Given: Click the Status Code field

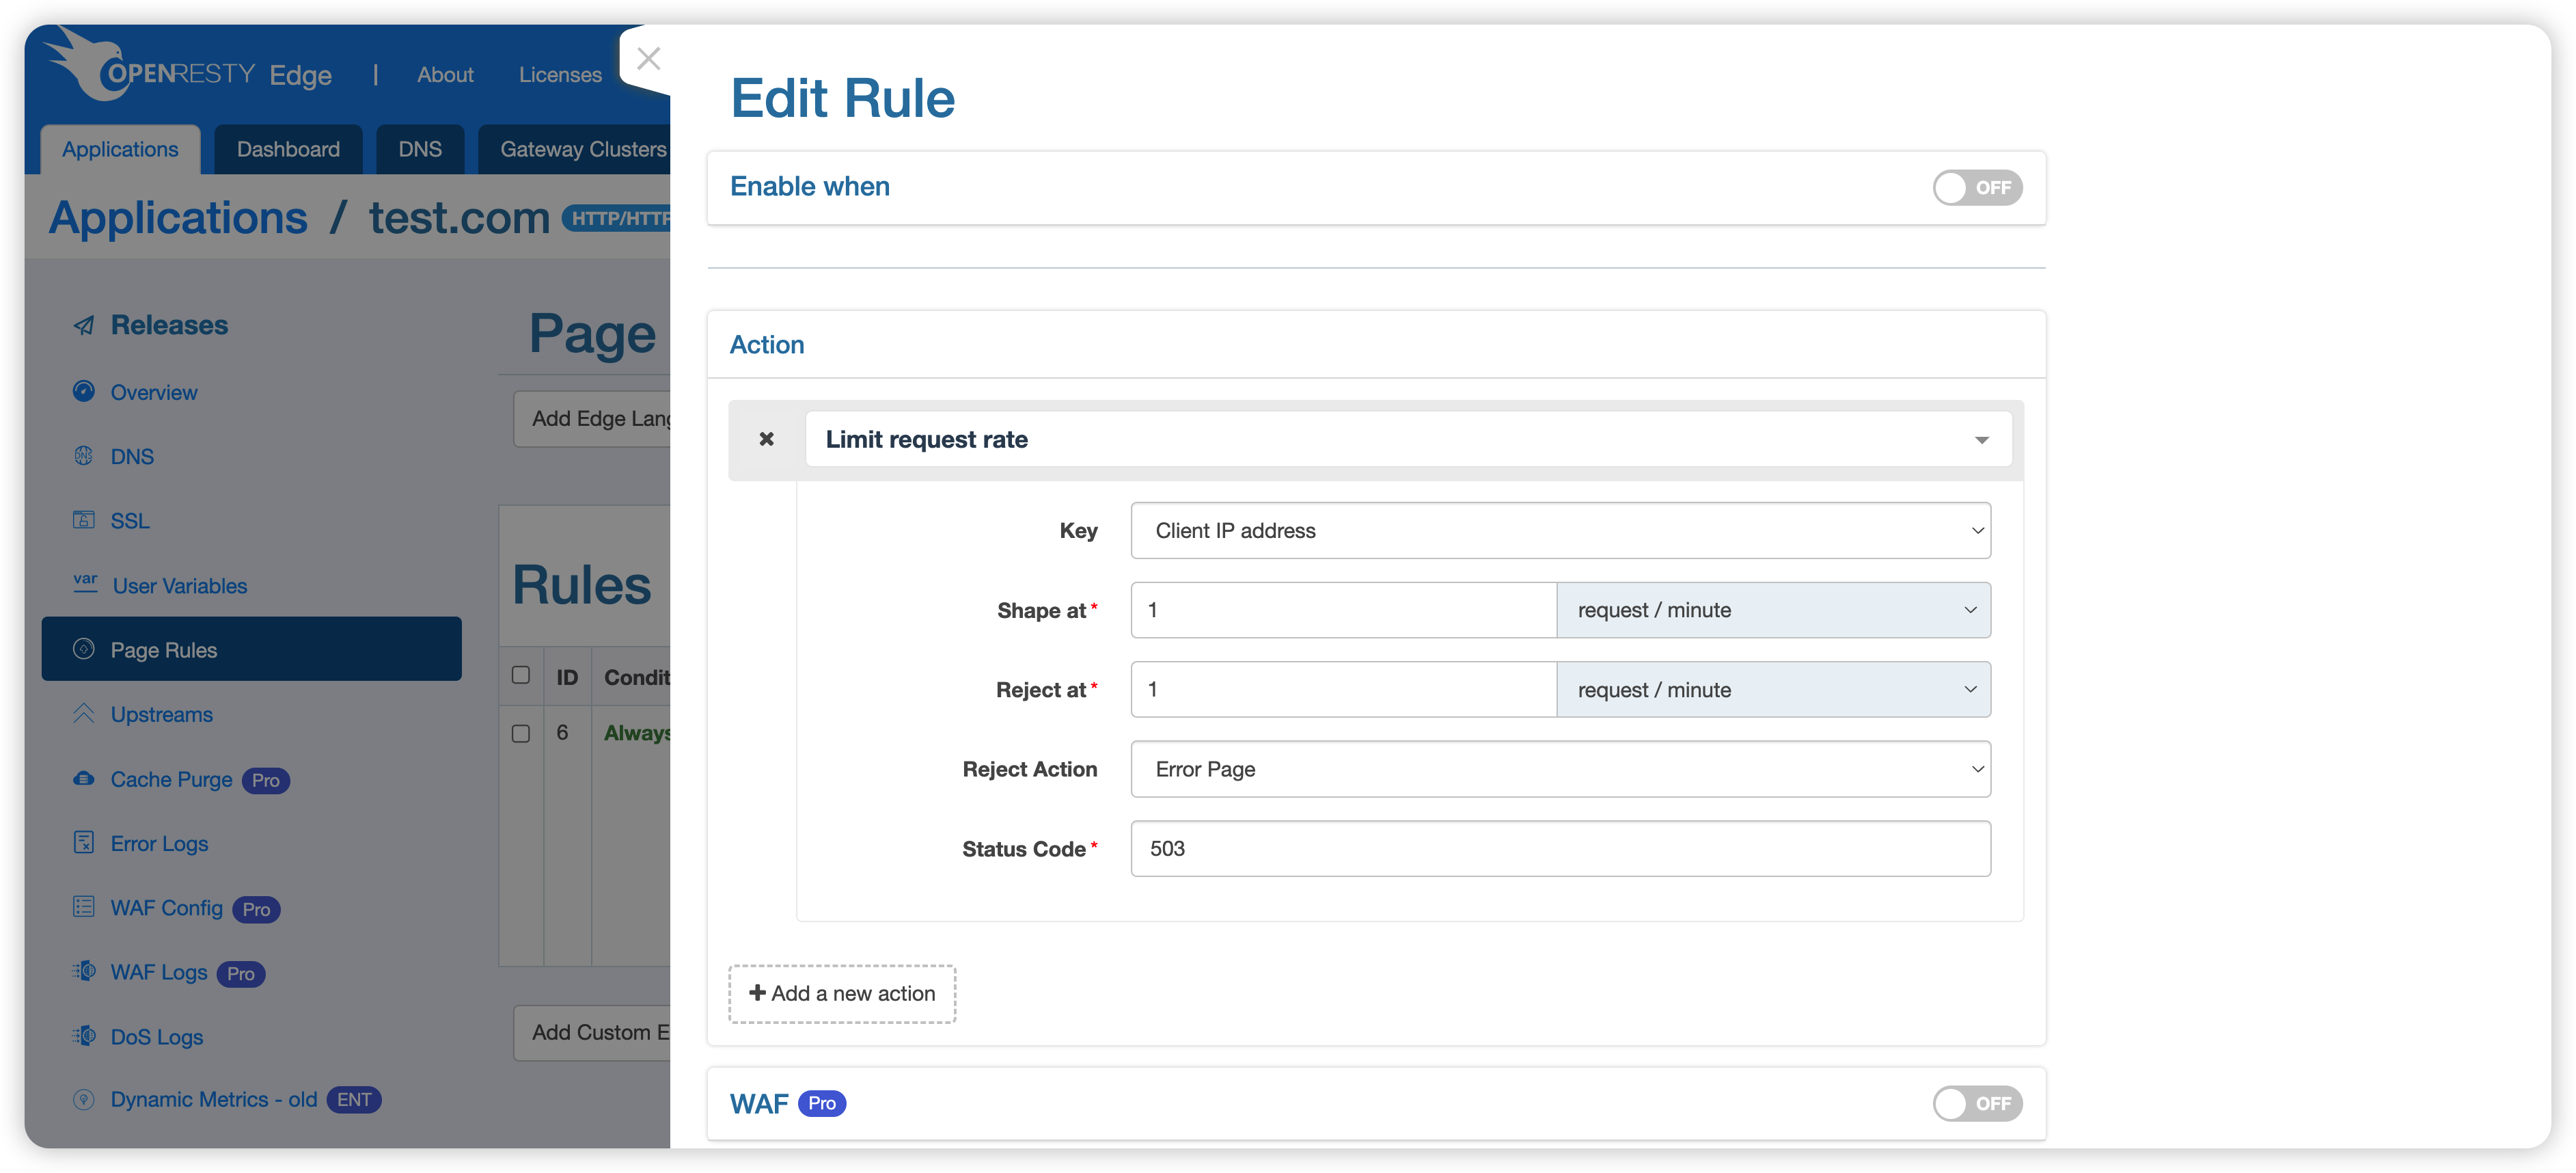Looking at the screenshot, I should pyautogui.click(x=1560, y=849).
